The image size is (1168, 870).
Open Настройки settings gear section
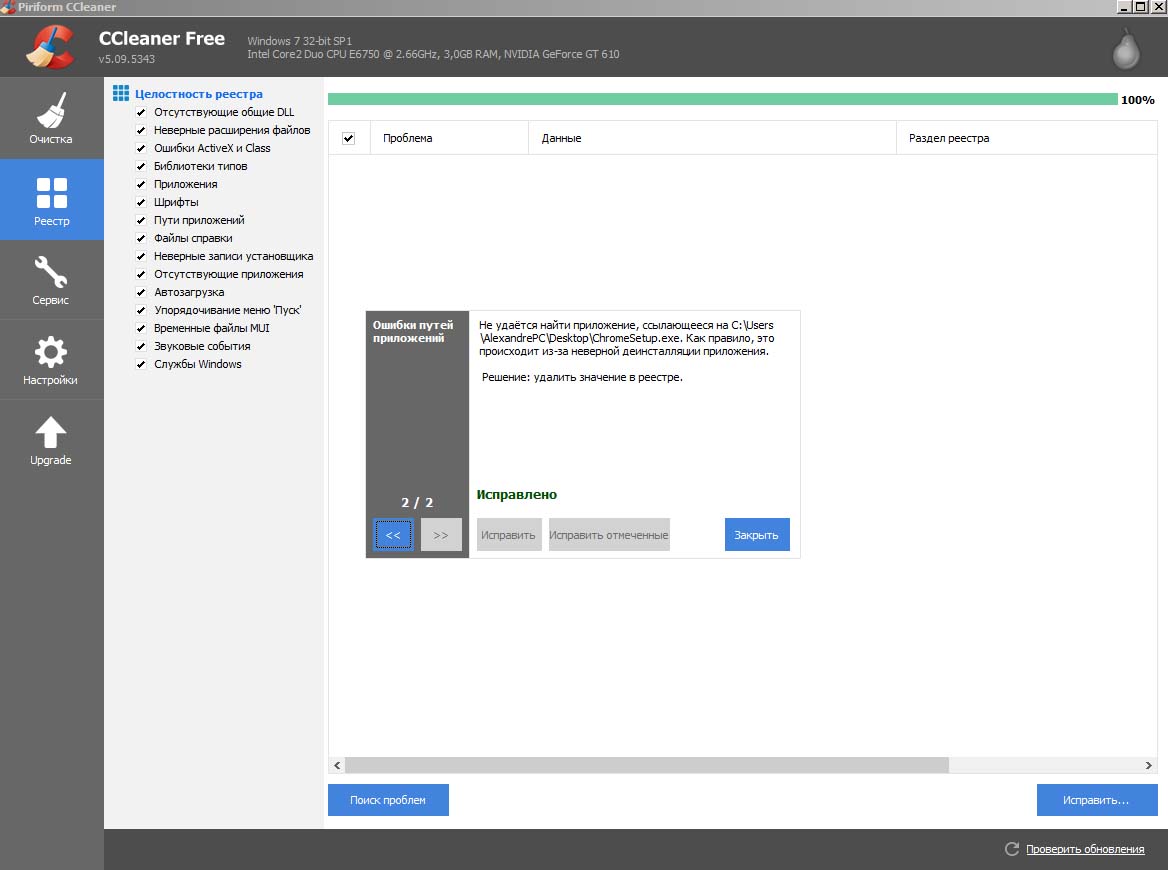click(51, 360)
